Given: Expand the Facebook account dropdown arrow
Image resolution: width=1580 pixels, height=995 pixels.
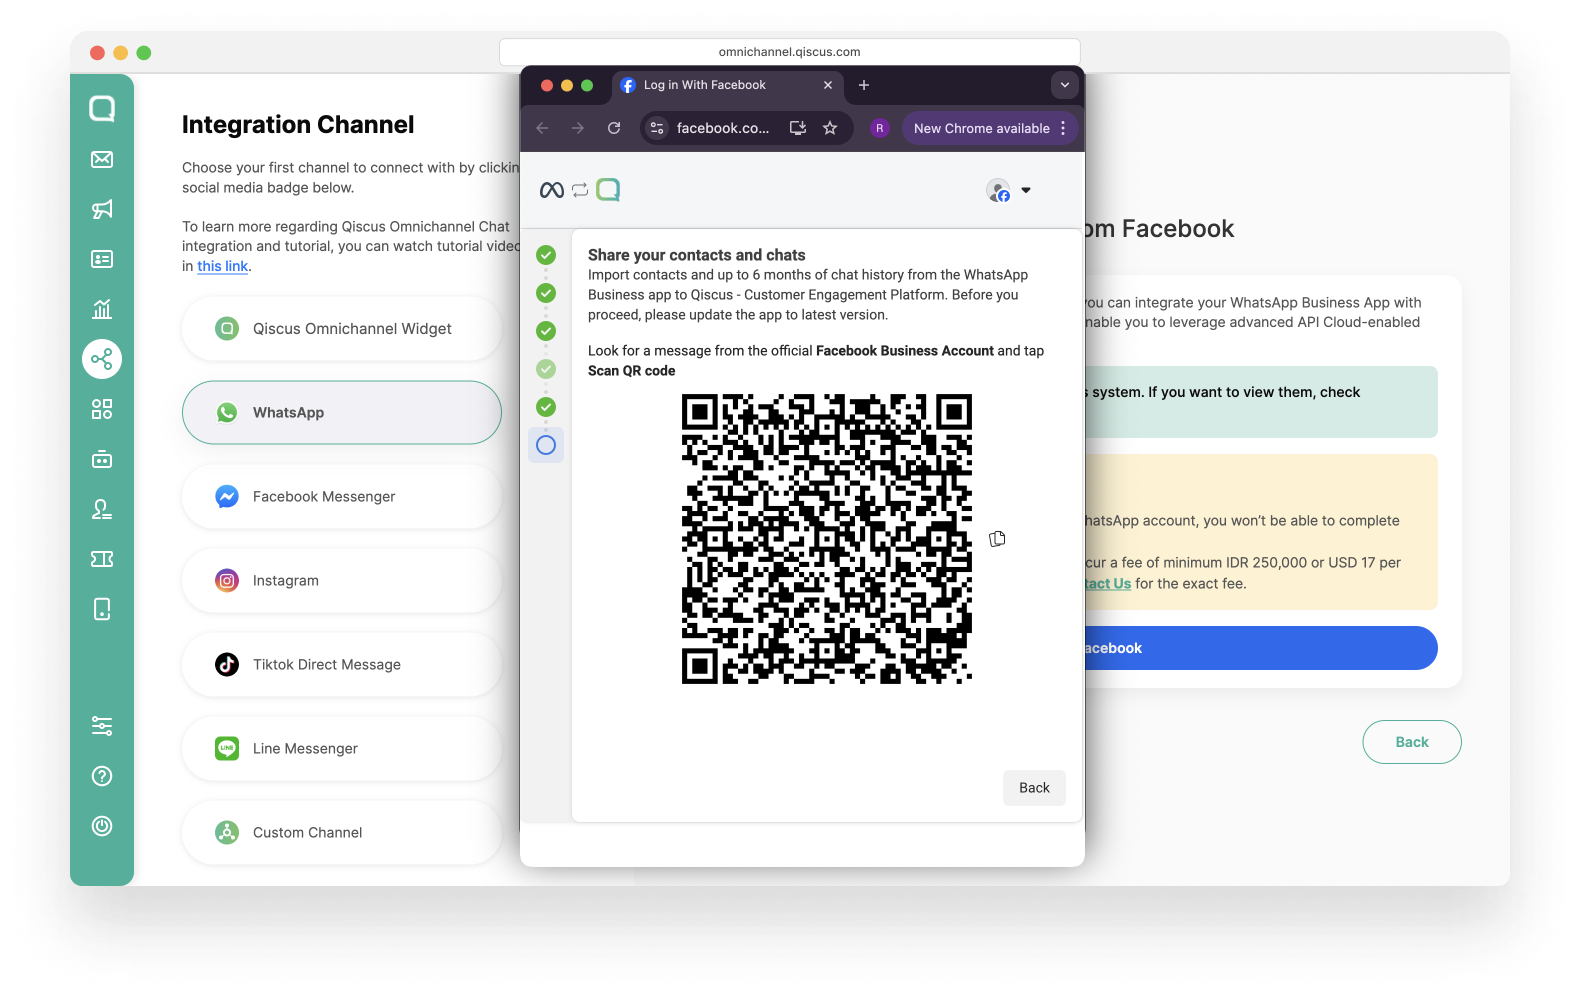Looking at the screenshot, I should tap(1026, 190).
